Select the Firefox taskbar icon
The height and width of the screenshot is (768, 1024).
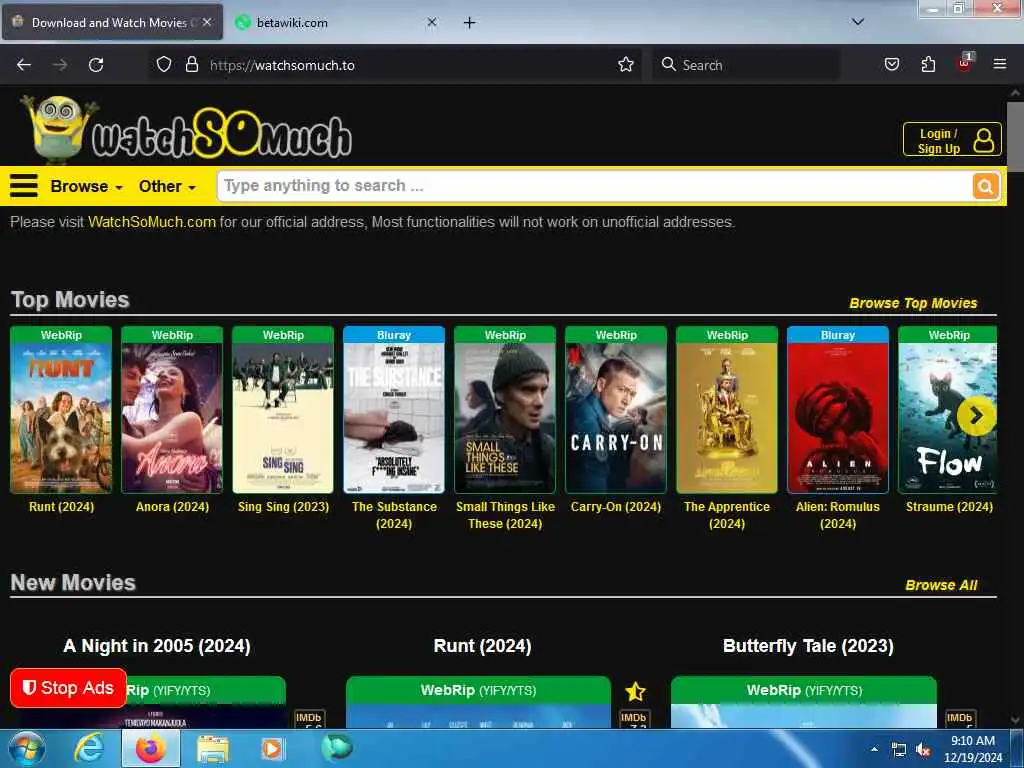click(151, 749)
